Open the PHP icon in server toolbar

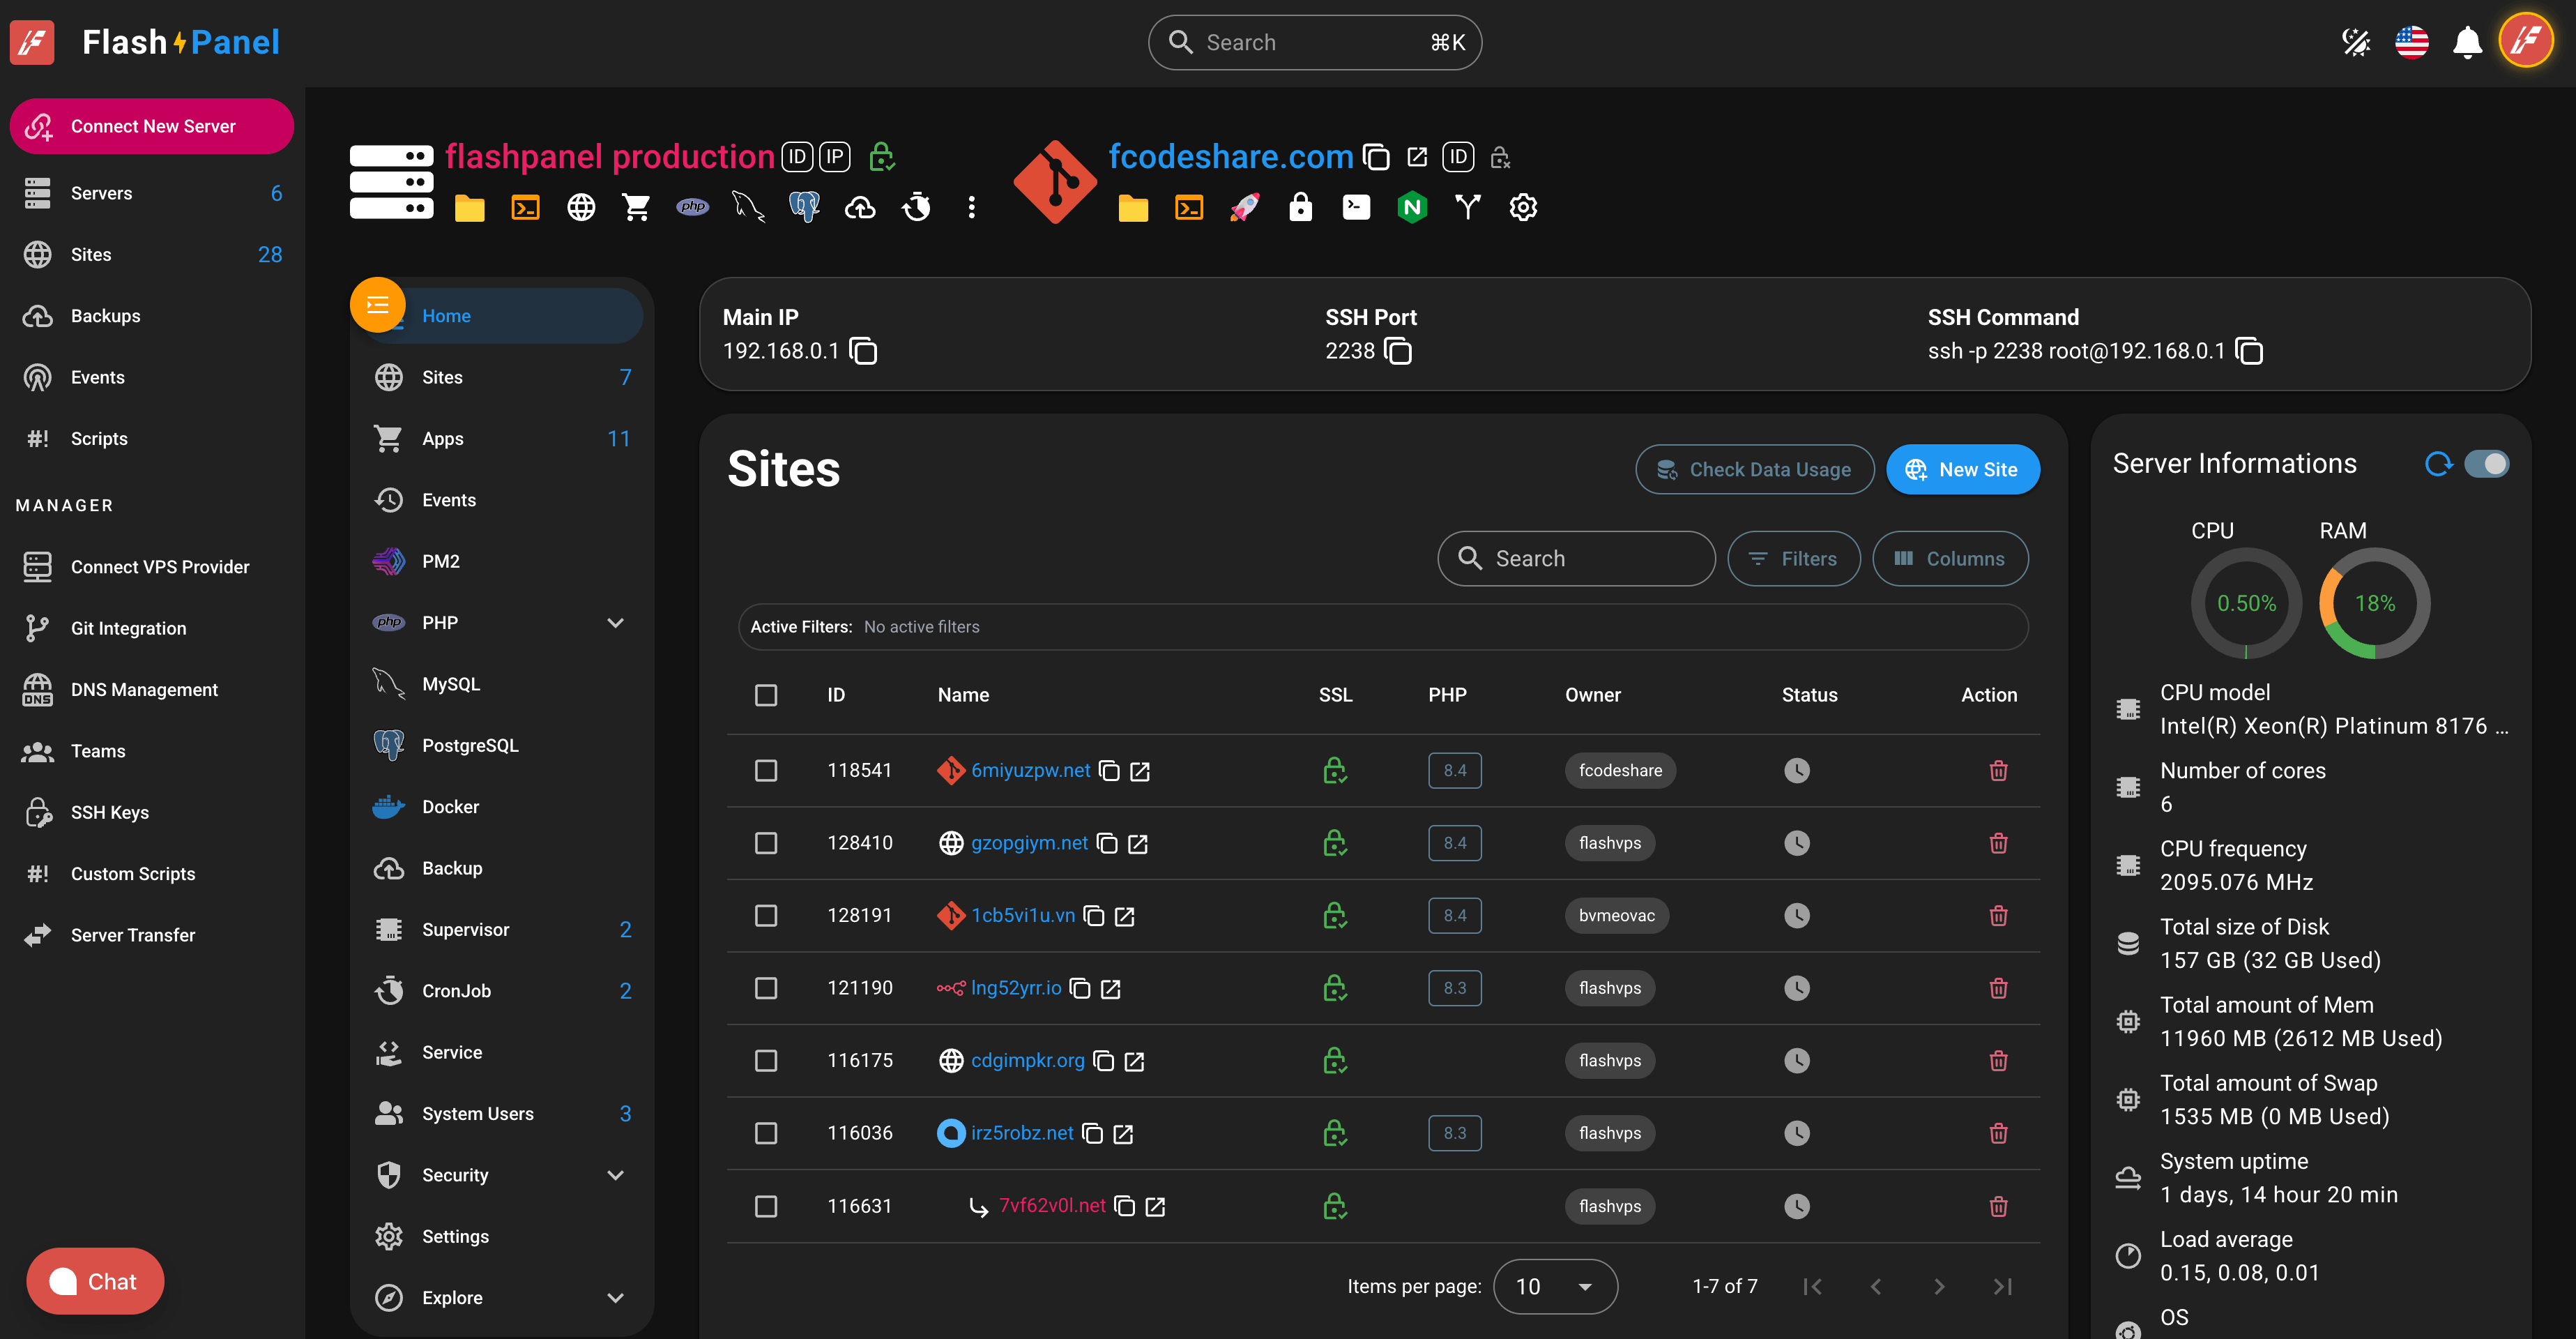click(692, 207)
